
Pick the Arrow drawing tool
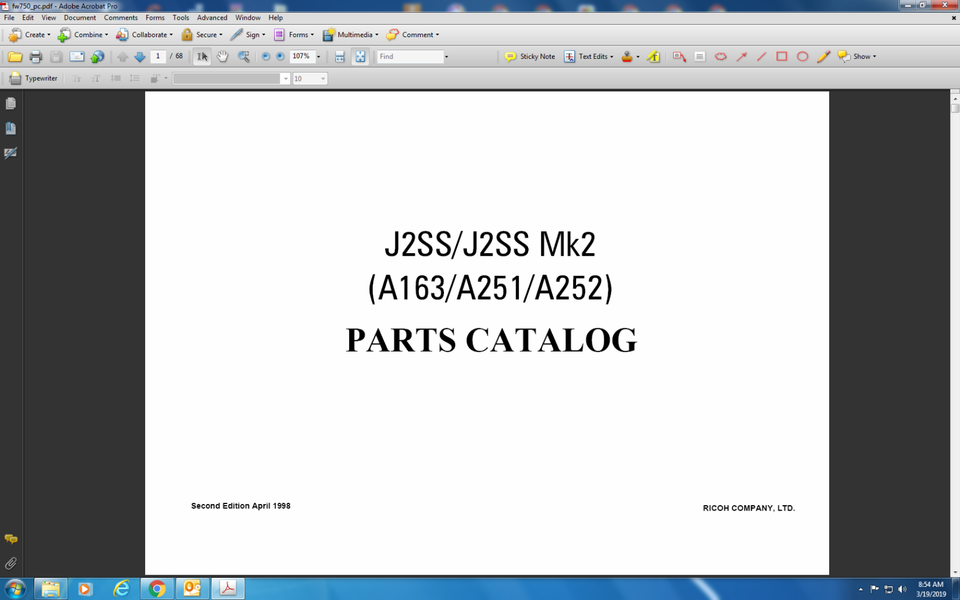741,57
